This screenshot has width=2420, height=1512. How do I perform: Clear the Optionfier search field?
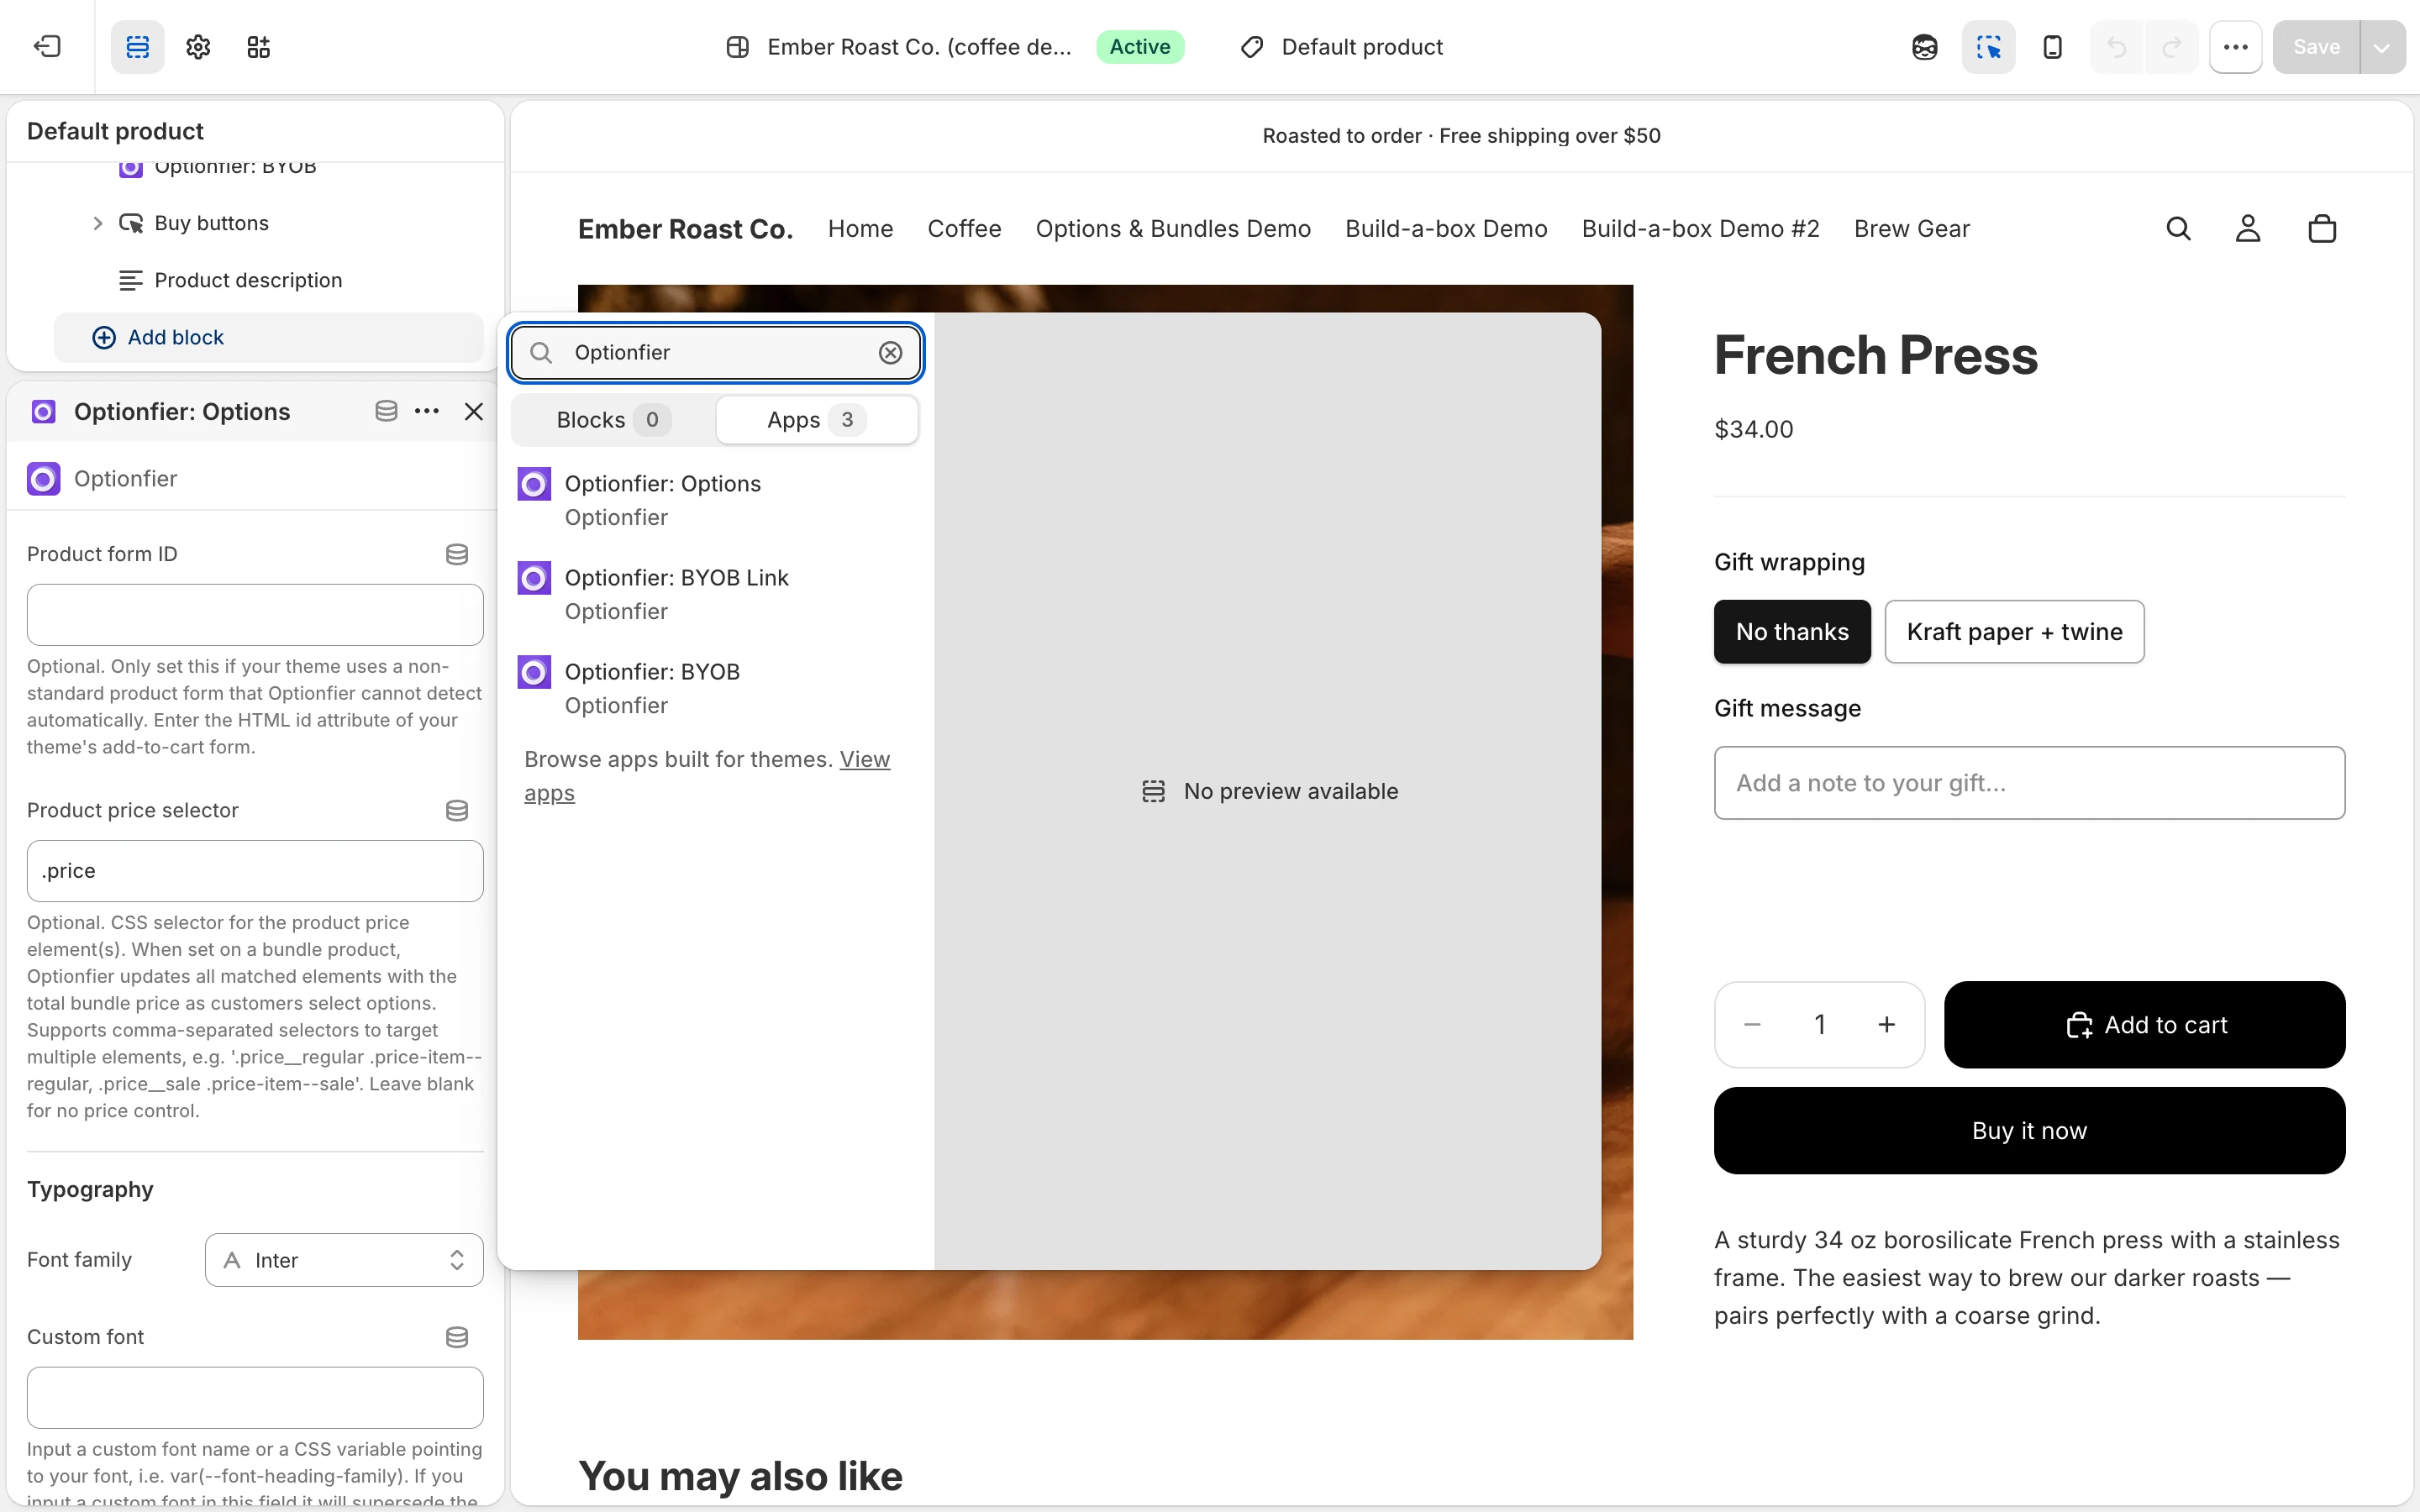pyautogui.click(x=890, y=352)
